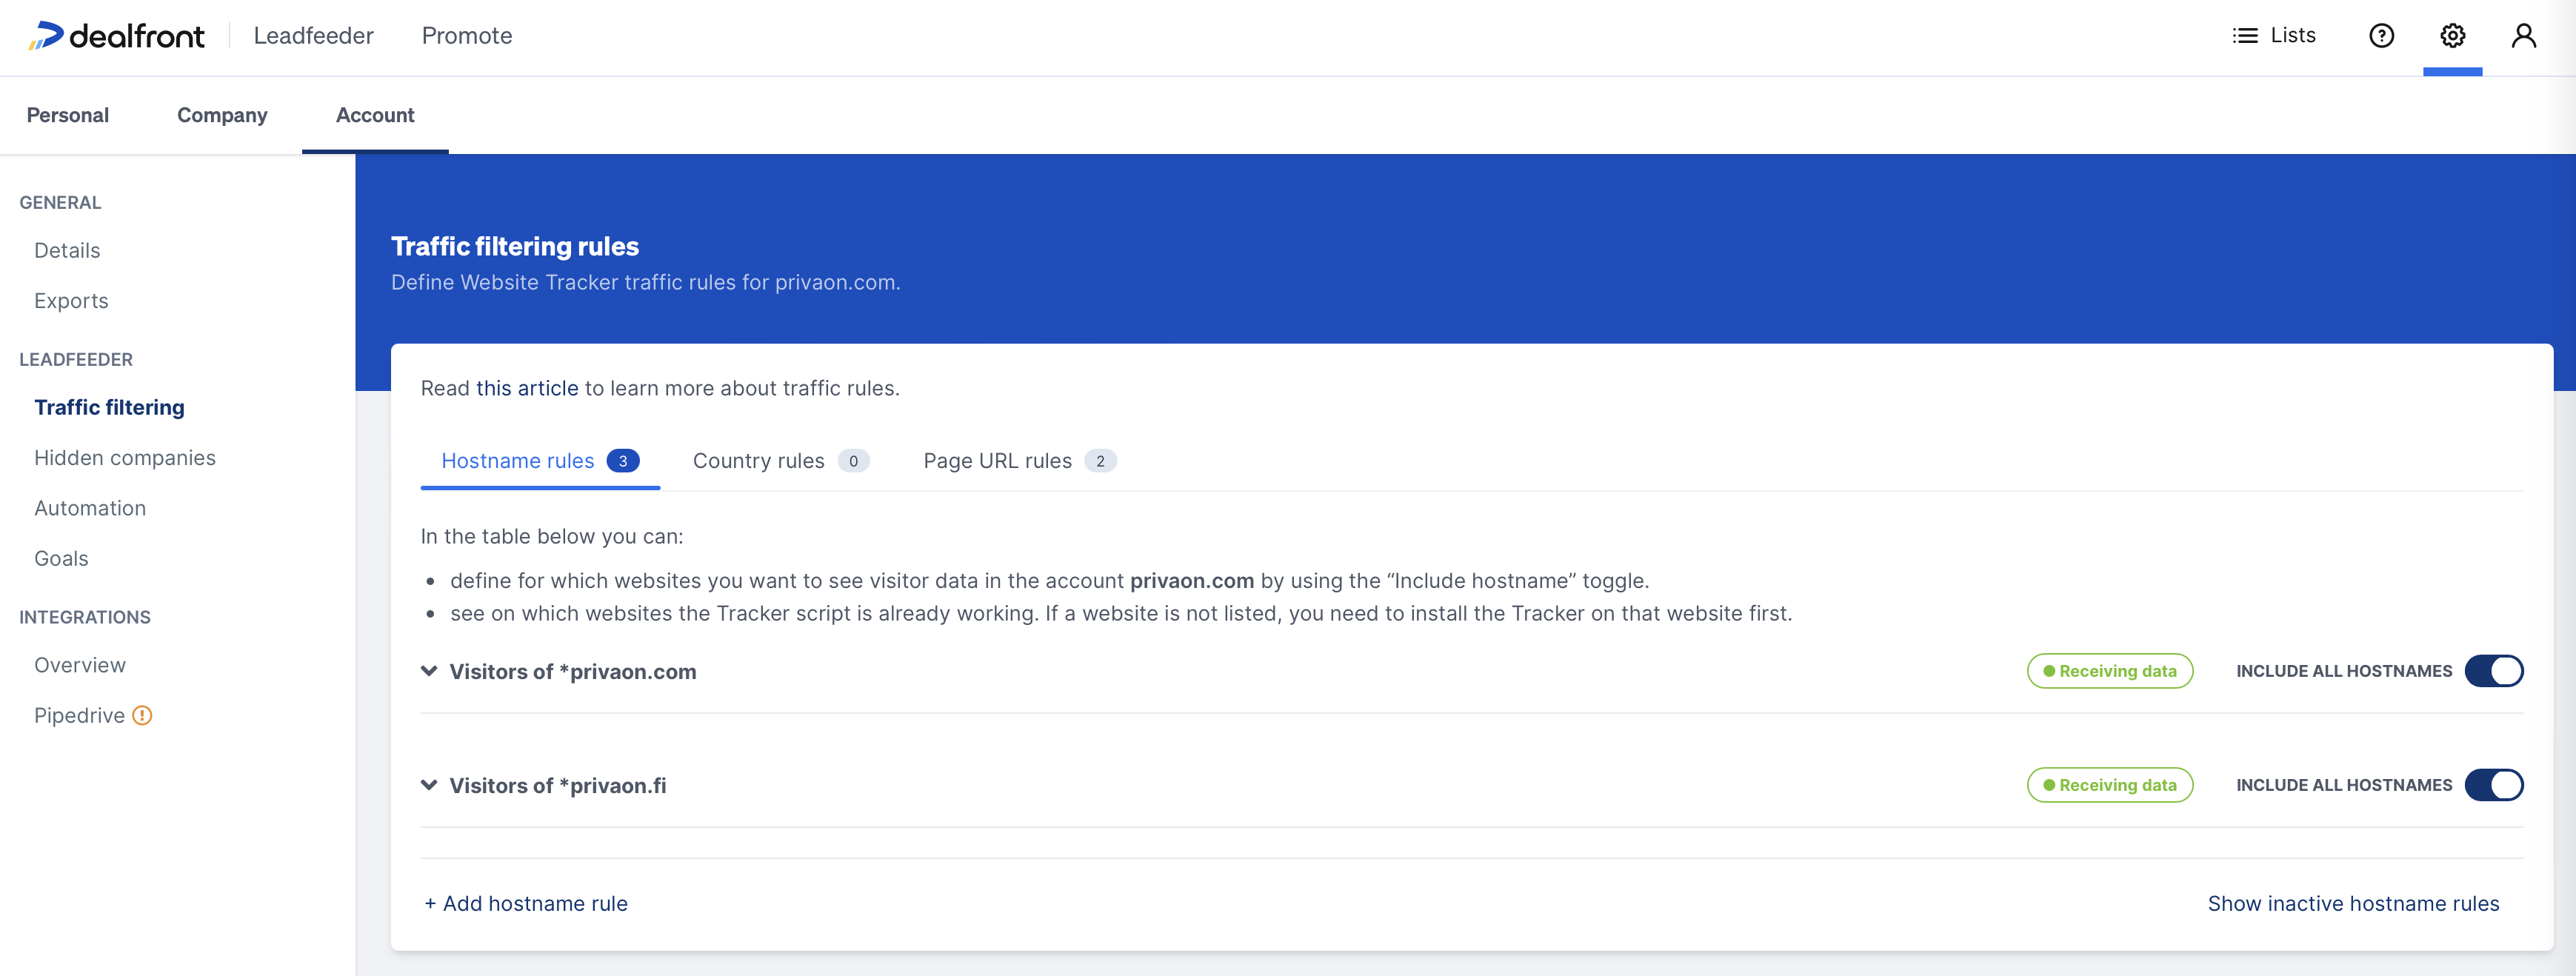Open Hidden companies in sidebar
The height and width of the screenshot is (976, 2576).
click(125, 457)
